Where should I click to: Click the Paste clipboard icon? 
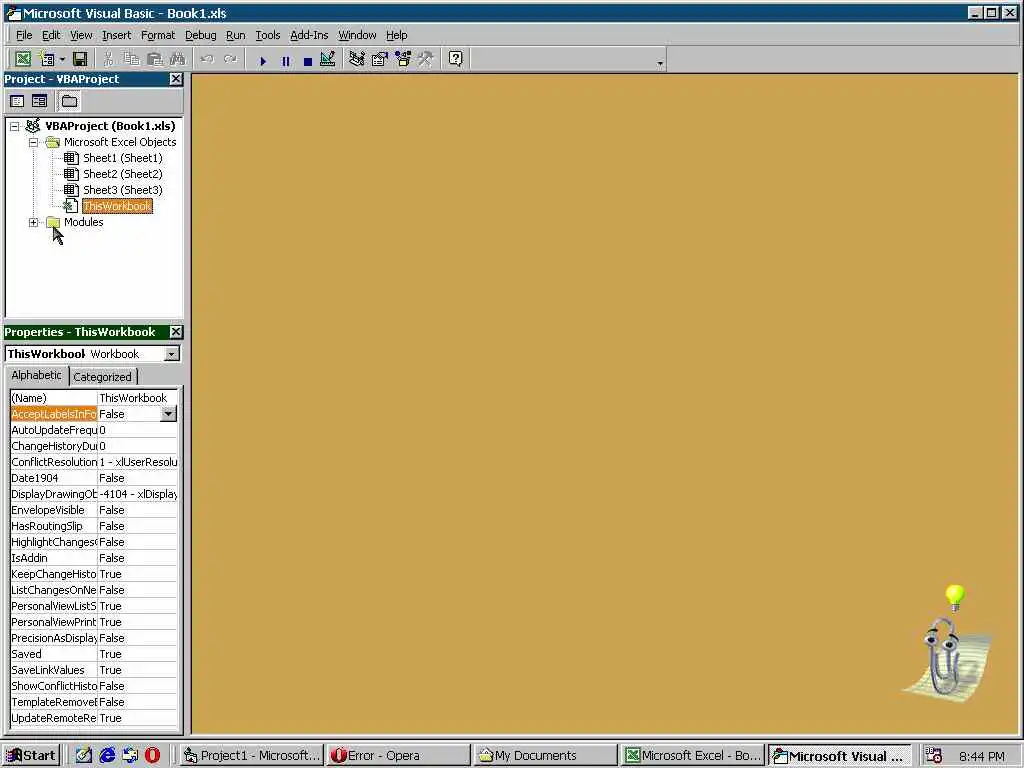click(155, 59)
